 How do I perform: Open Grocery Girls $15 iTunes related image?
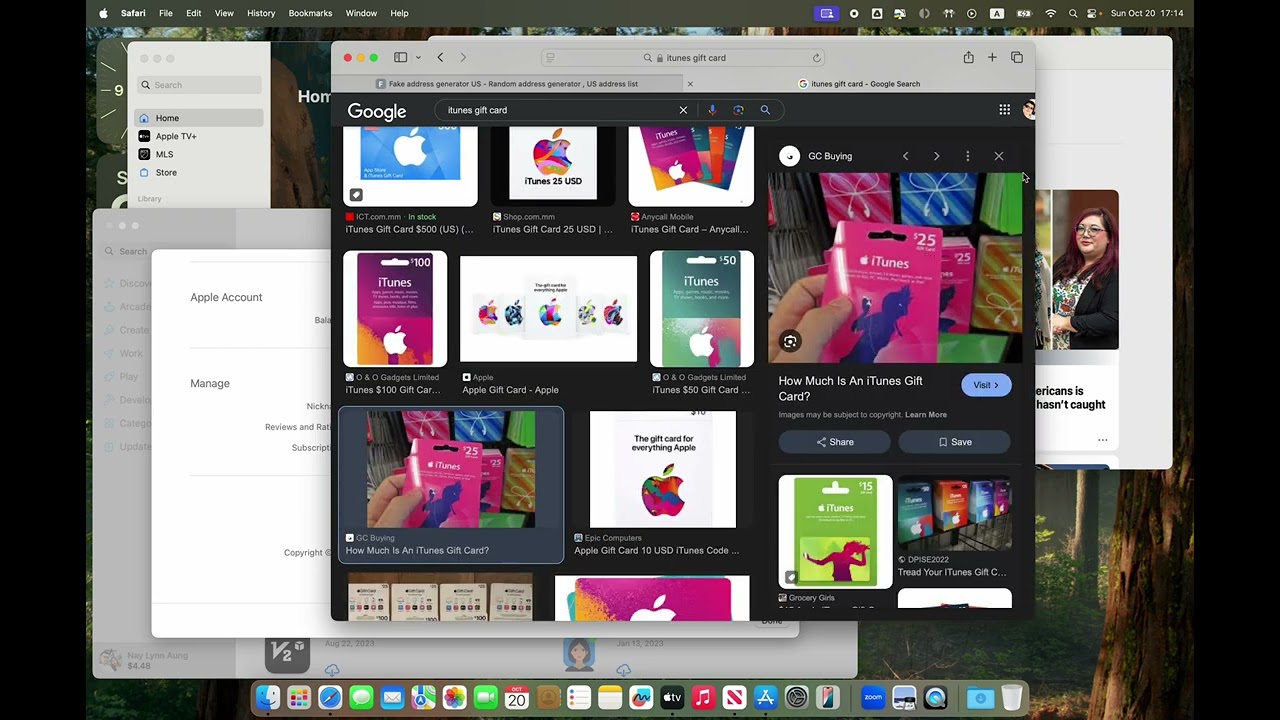coord(835,532)
